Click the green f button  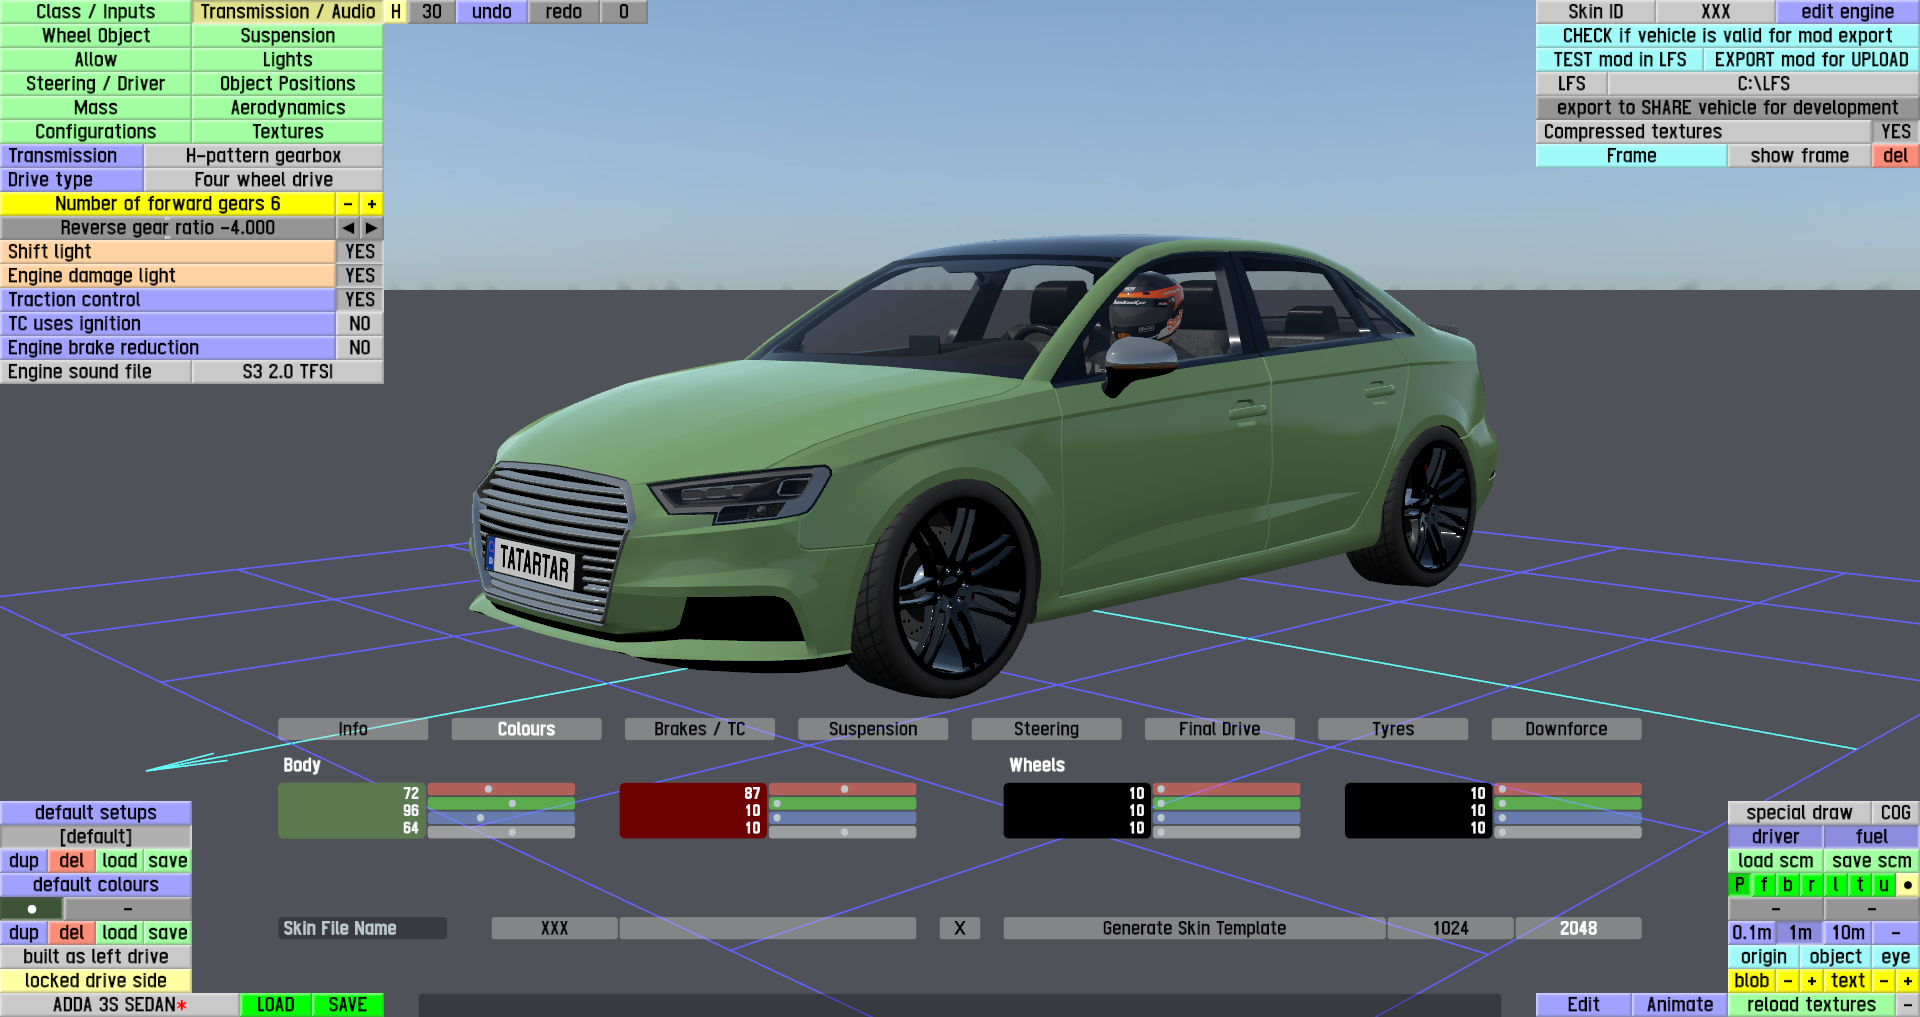1764,885
